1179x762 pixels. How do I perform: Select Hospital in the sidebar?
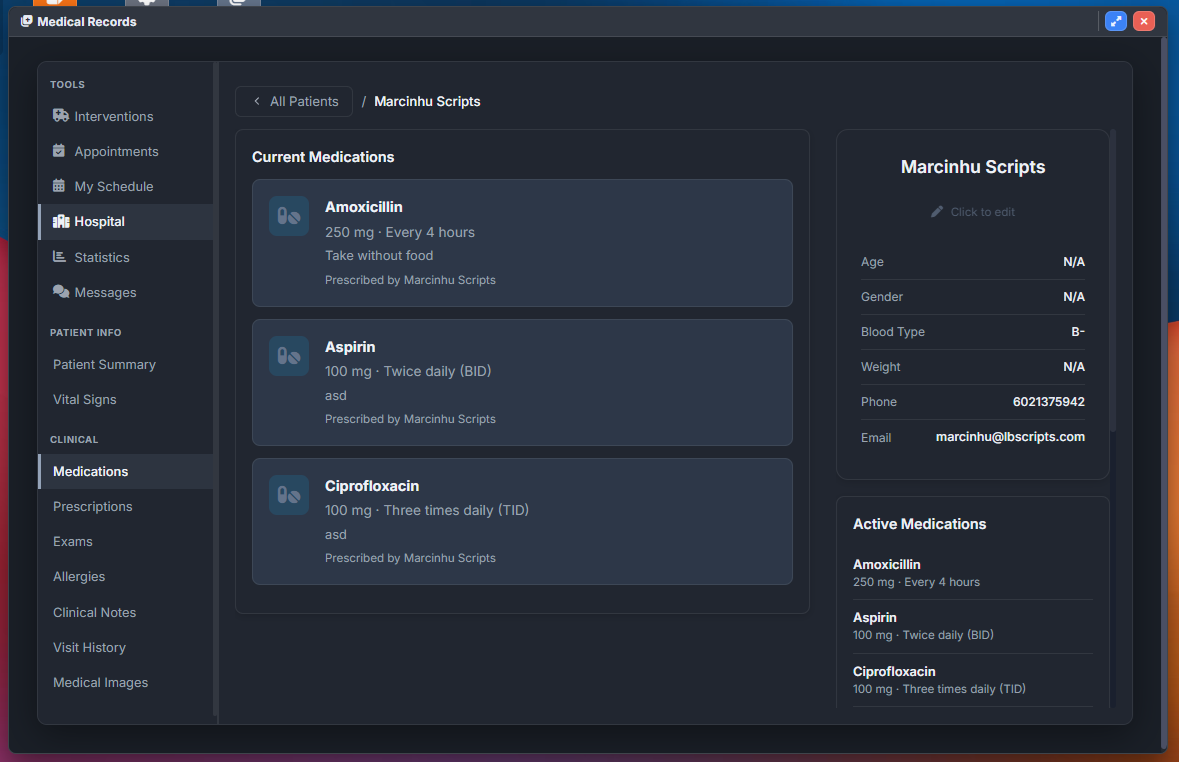(x=126, y=222)
